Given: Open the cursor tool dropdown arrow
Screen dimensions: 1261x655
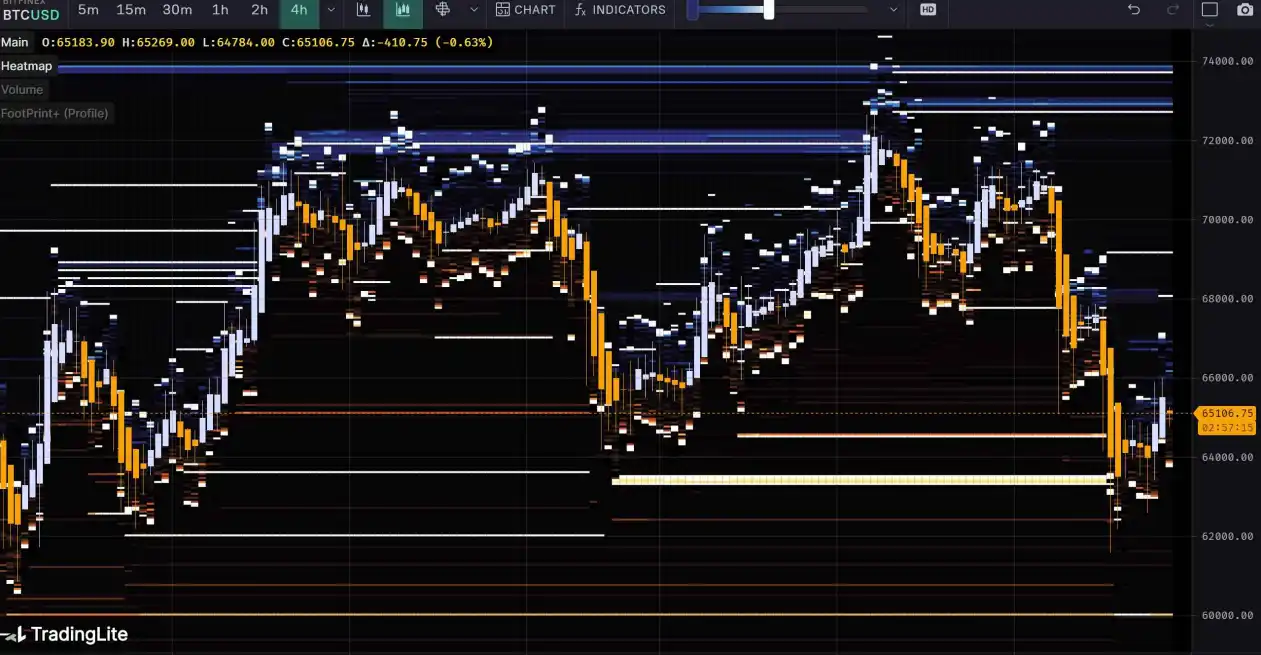Looking at the screenshot, I should pyautogui.click(x=473, y=10).
